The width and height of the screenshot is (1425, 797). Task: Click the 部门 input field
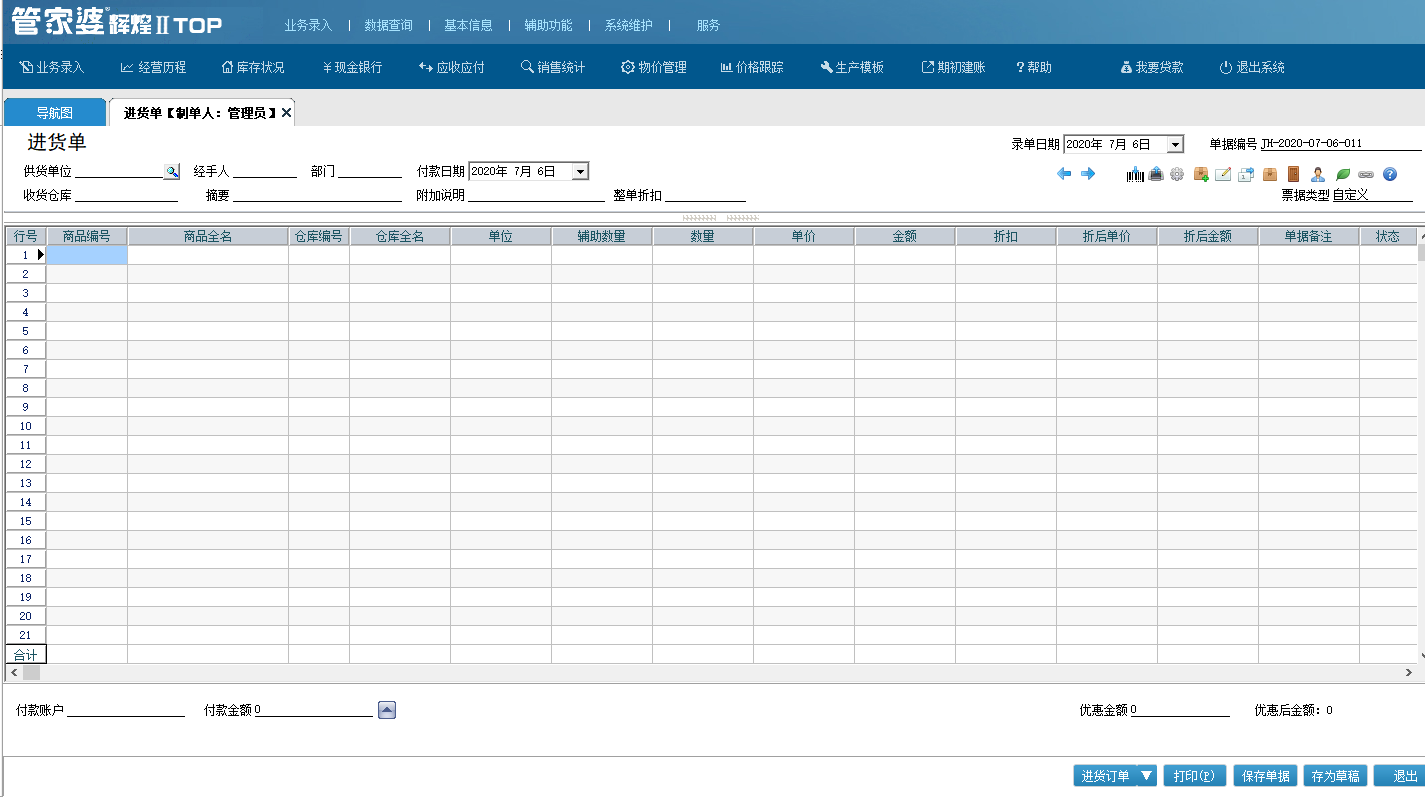pos(370,172)
